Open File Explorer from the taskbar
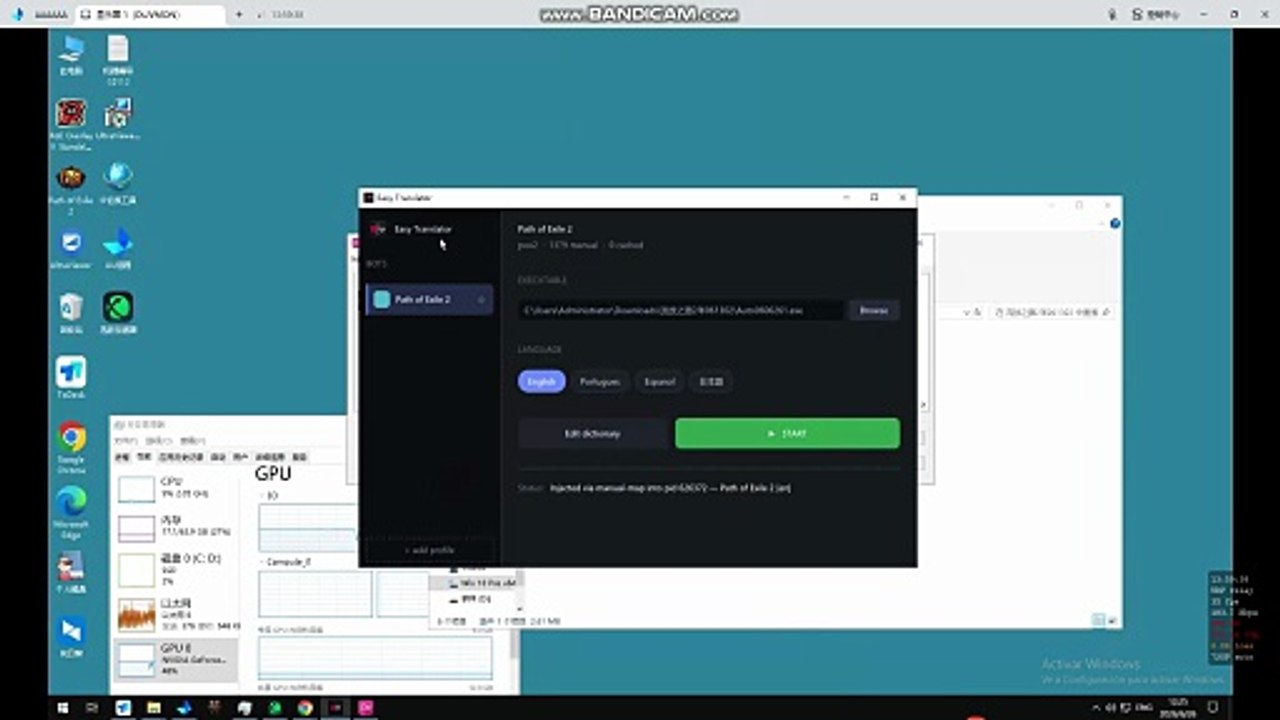Screen dimensions: 1280x720 point(154,708)
